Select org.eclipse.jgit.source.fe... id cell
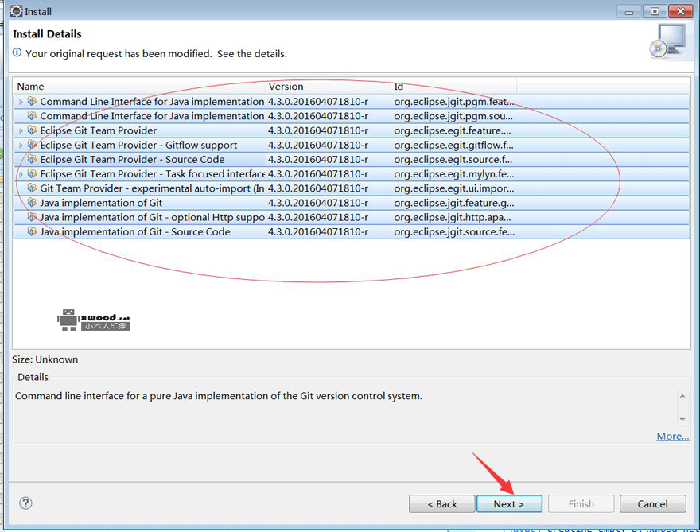Screen dimensions: 700x532 click(x=454, y=232)
